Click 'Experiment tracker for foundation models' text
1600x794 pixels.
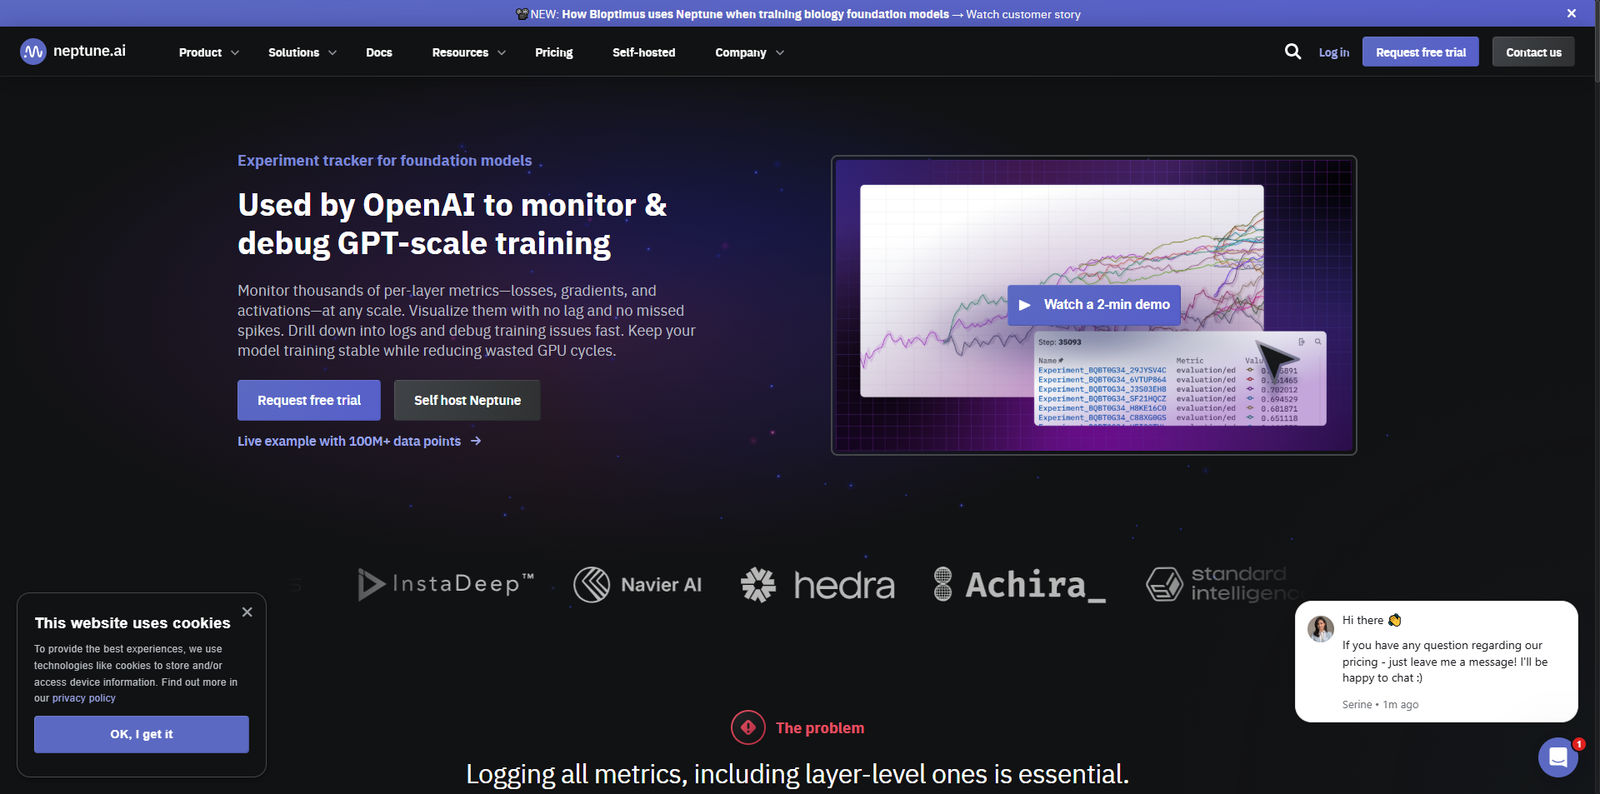click(384, 160)
